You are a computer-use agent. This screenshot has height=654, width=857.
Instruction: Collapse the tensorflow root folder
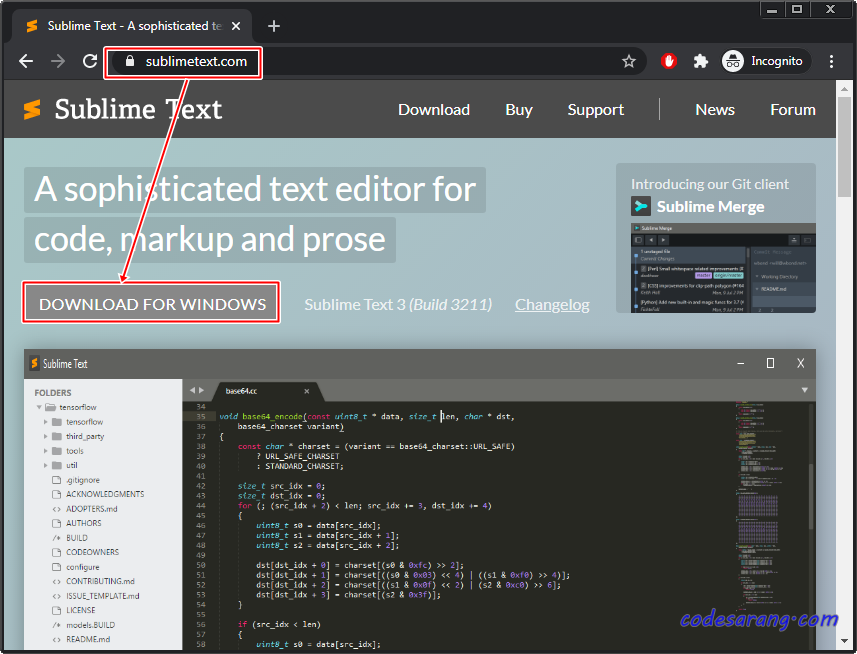click(x=39, y=407)
